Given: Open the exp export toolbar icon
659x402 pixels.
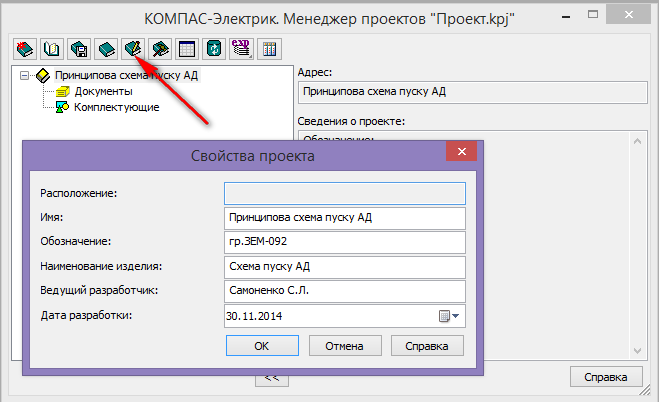Looking at the screenshot, I should point(241,49).
